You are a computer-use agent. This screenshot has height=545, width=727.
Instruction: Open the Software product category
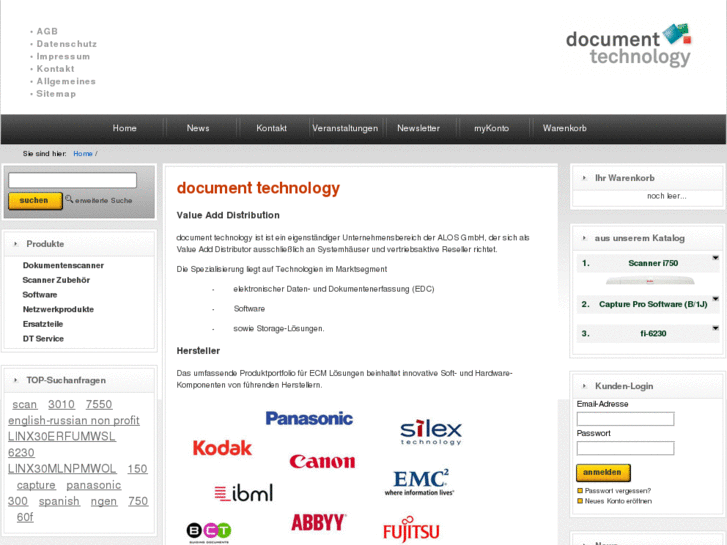[40, 295]
